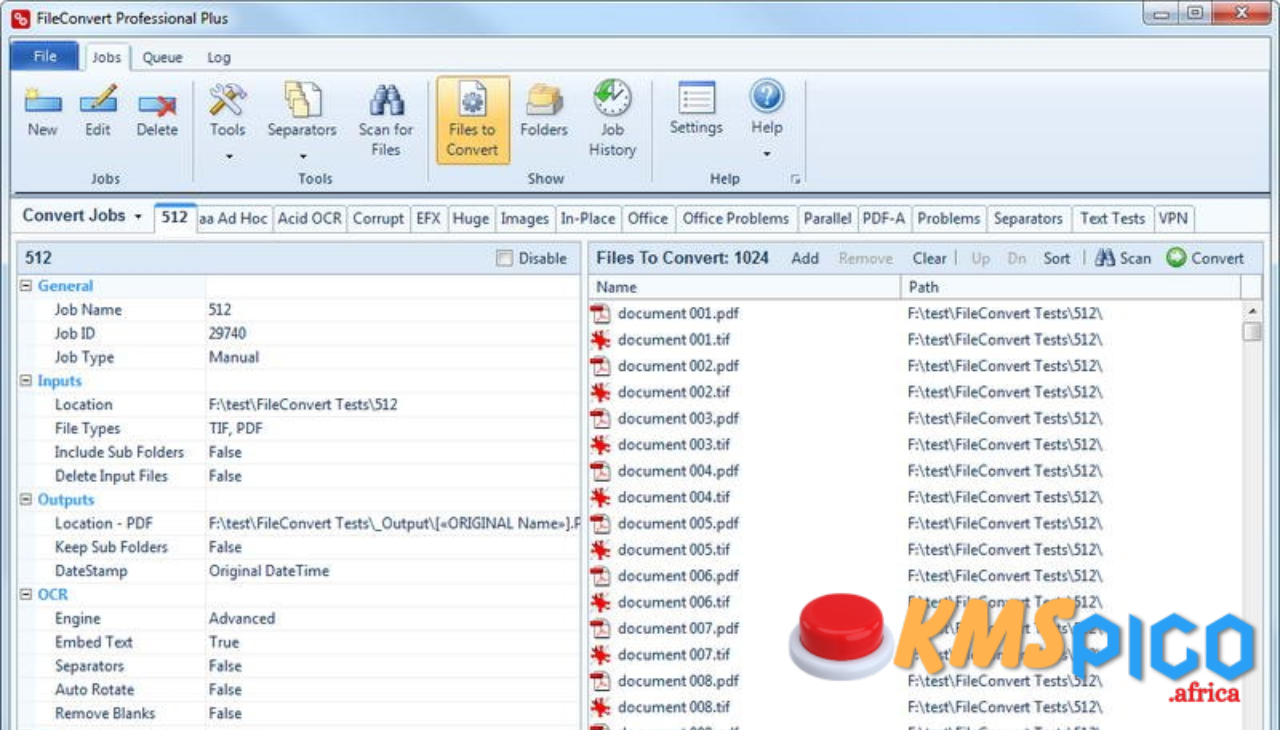The image size is (1280, 730).
Task: Click the green Convert button
Action: (1205, 258)
